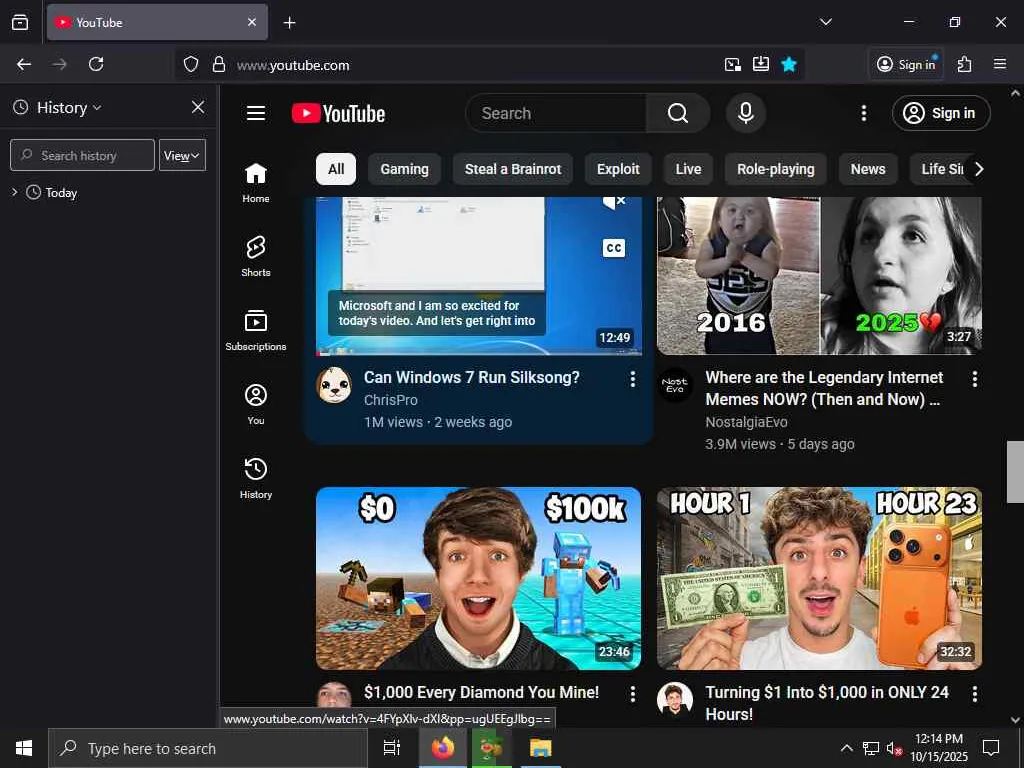1024x768 pixels.
Task: Reload the page with the refresh button
Action: coord(96,64)
